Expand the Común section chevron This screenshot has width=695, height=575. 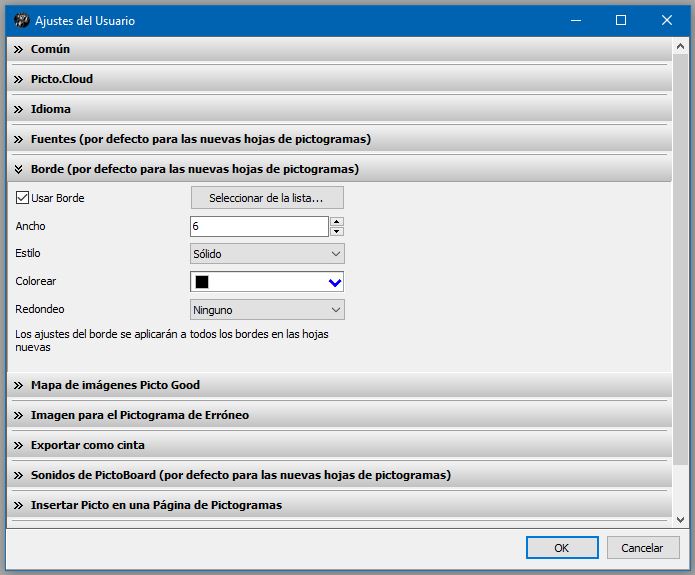tap(18, 49)
